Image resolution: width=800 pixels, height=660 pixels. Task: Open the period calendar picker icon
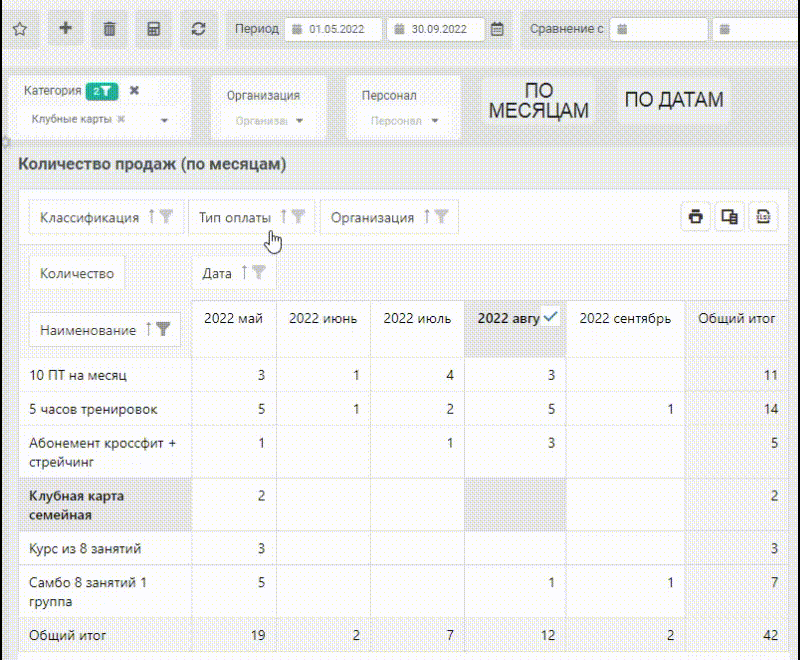(497, 29)
